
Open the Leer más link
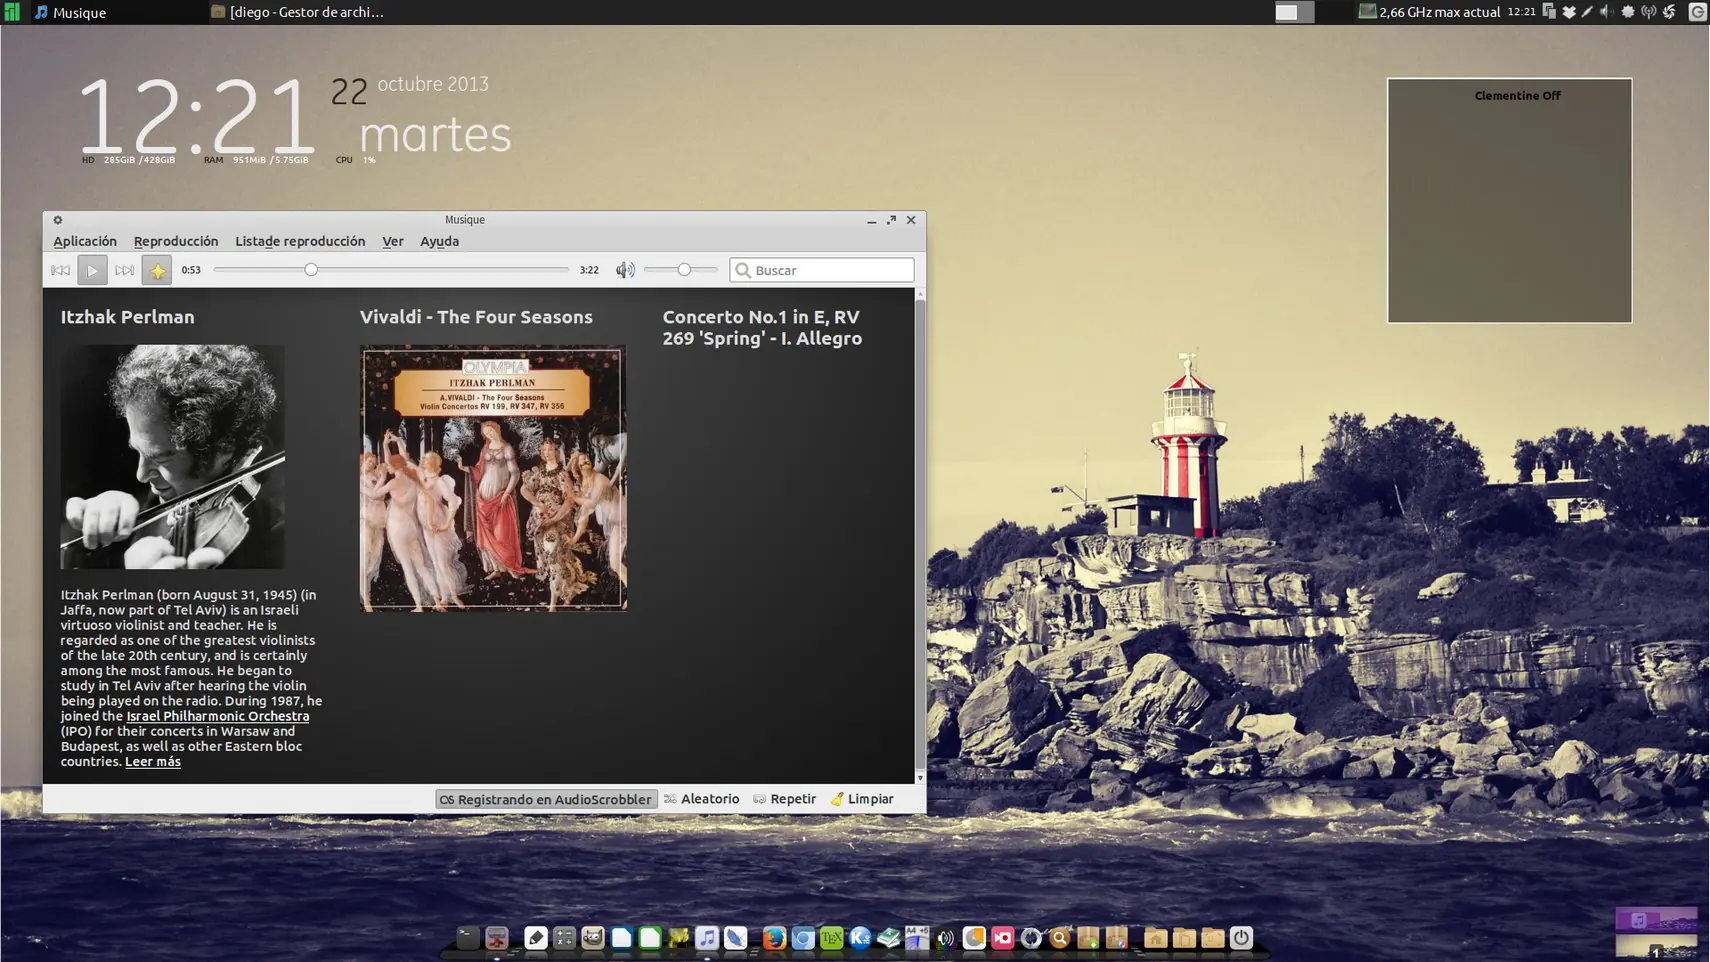point(152,762)
